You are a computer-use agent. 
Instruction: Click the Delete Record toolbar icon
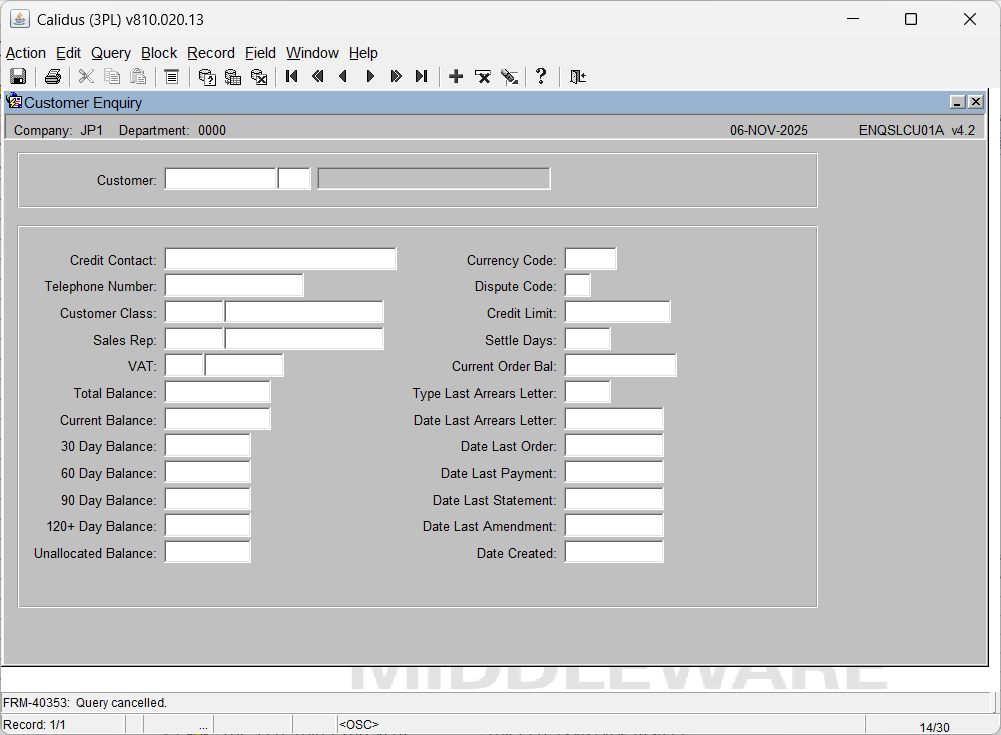tap(482, 77)
